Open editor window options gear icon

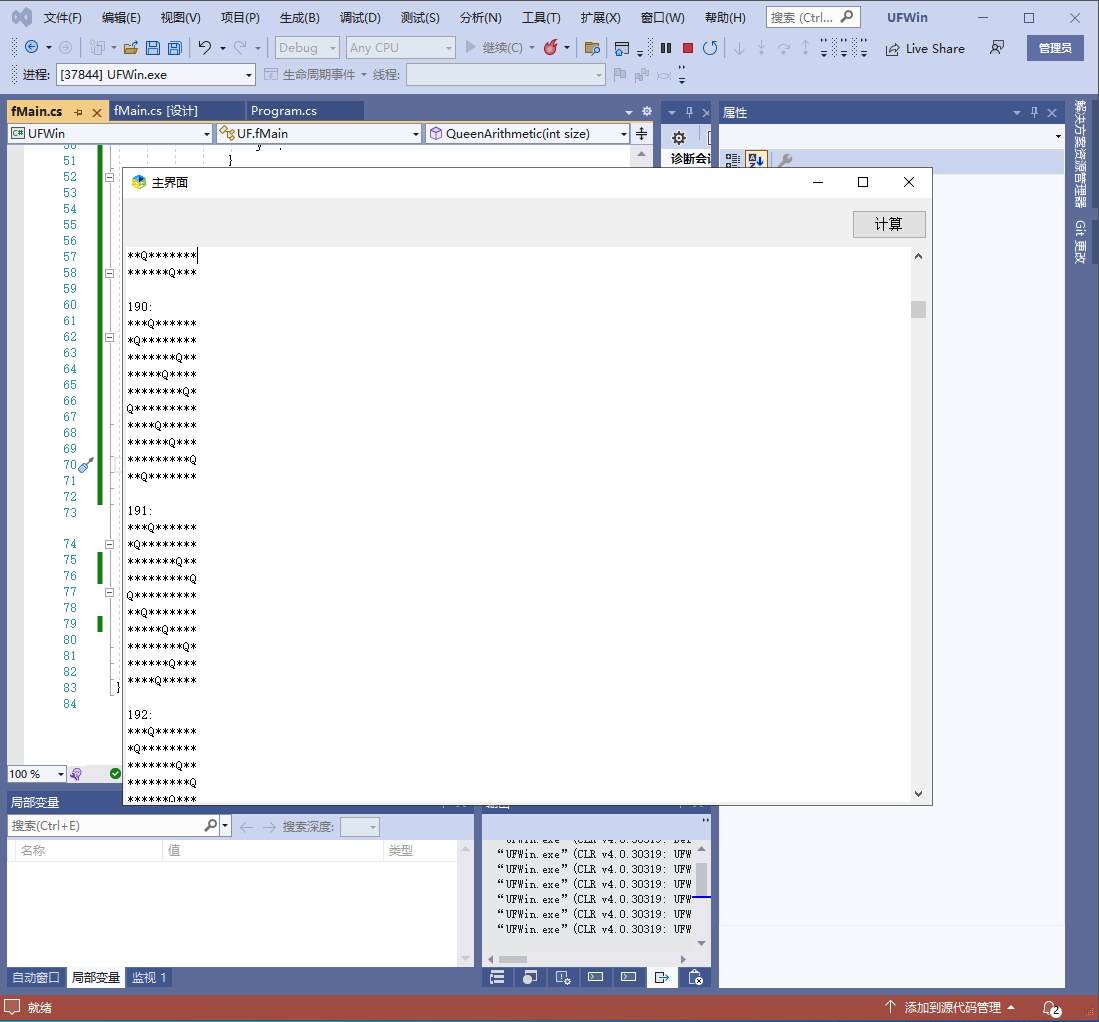point(647,111)
